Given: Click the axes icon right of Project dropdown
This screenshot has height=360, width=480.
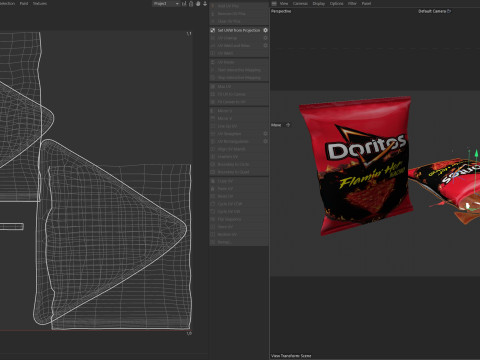Looking at the screenshot, I should pyautogui.click(x=184, y=4).
